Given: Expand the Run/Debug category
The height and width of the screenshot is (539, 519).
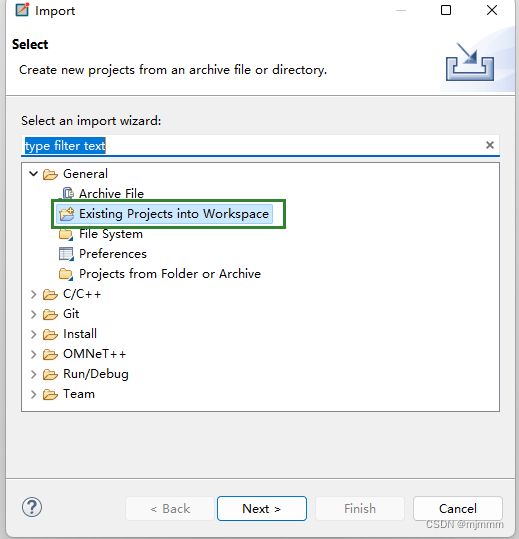Looking at the screenshot, I should click(33, 374).
